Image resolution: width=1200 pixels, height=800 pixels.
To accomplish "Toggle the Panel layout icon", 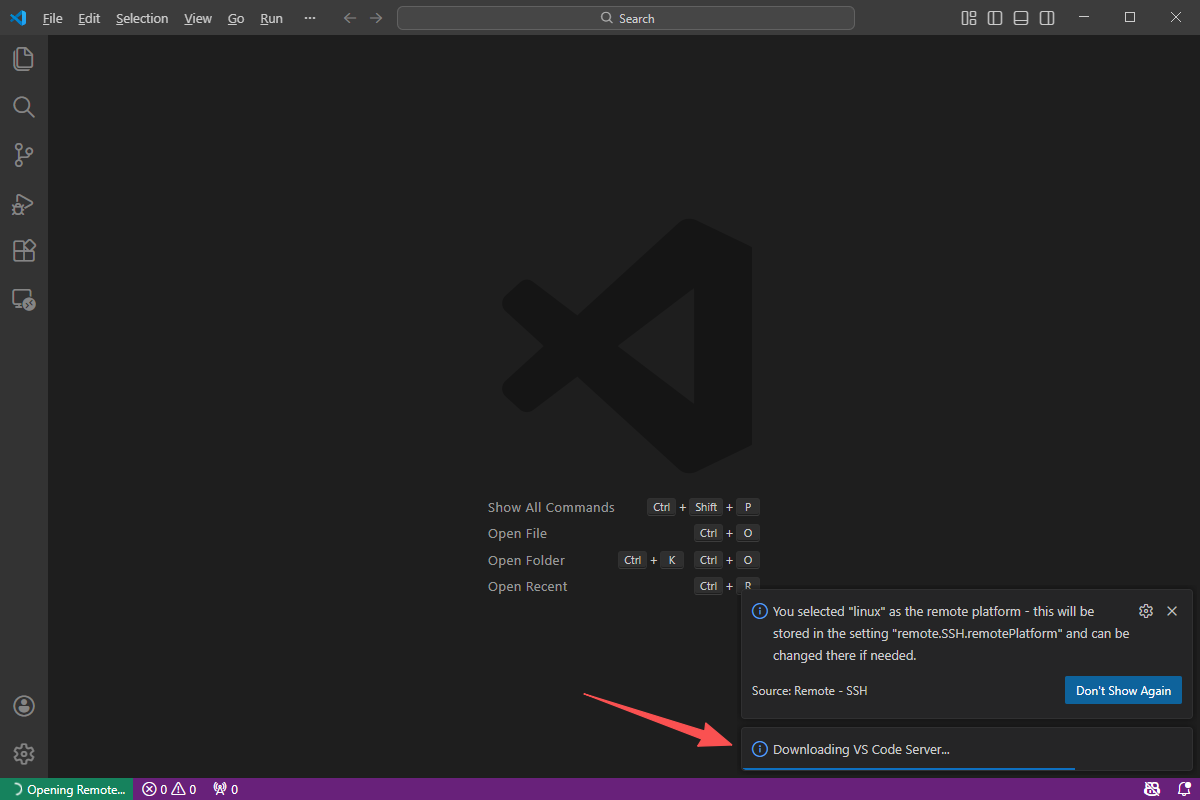I will tap(1020, 17).
